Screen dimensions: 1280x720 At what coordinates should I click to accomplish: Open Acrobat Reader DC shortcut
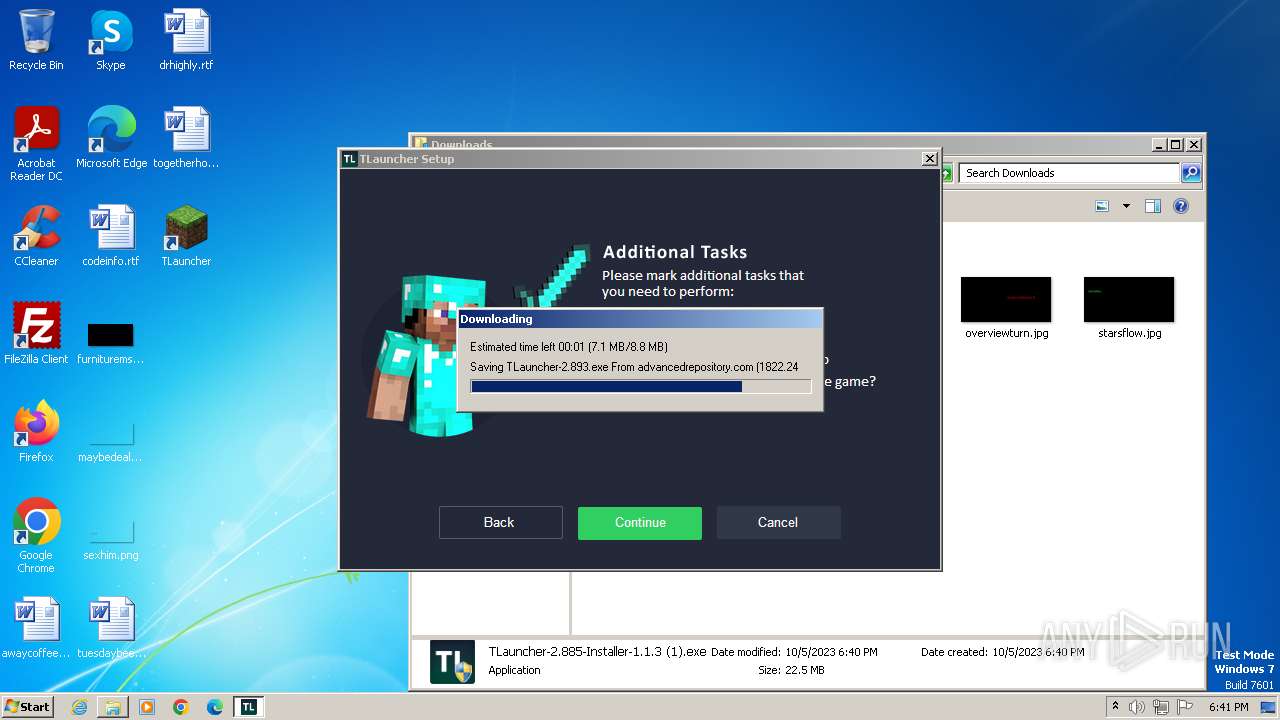click(x=36, y=143)
